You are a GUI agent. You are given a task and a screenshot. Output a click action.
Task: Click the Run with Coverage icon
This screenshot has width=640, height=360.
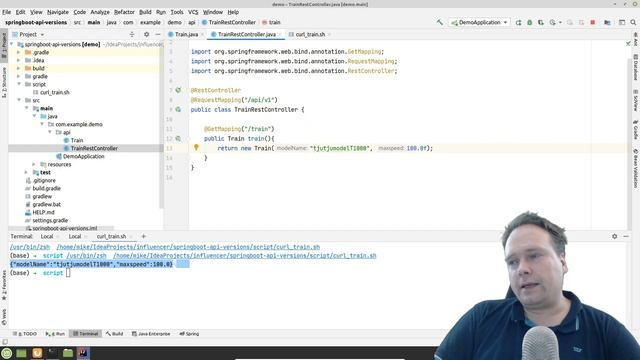541,22
